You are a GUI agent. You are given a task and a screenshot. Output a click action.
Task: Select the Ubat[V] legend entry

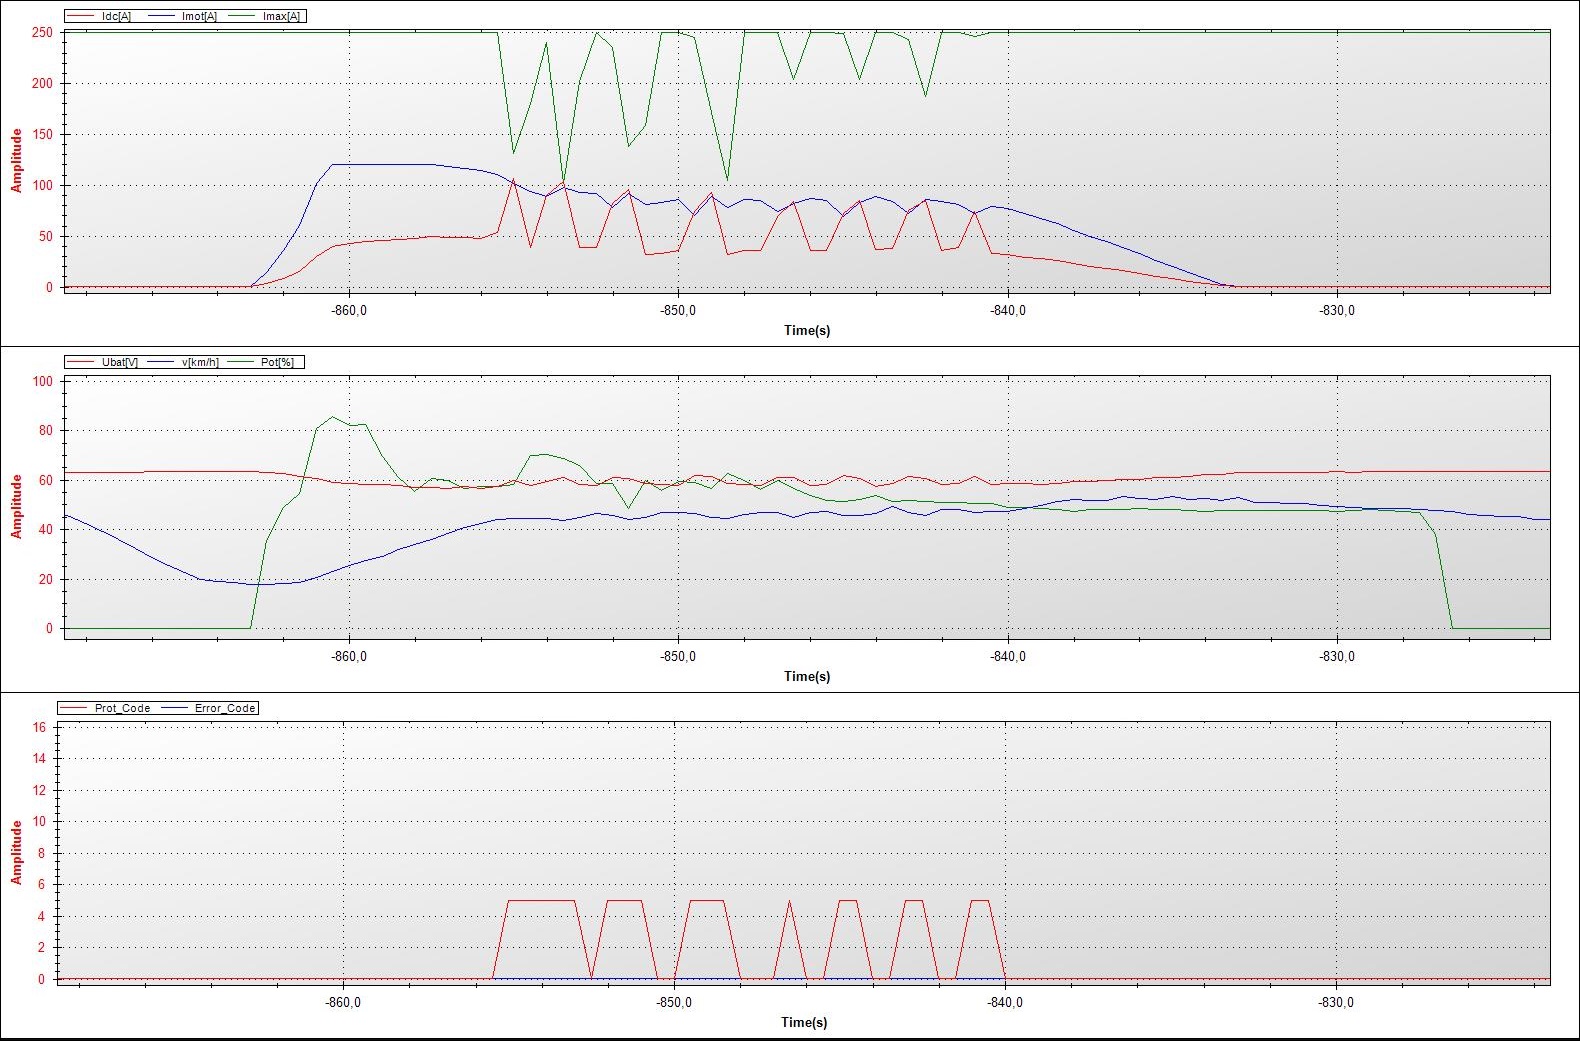[x=119, y=362]
